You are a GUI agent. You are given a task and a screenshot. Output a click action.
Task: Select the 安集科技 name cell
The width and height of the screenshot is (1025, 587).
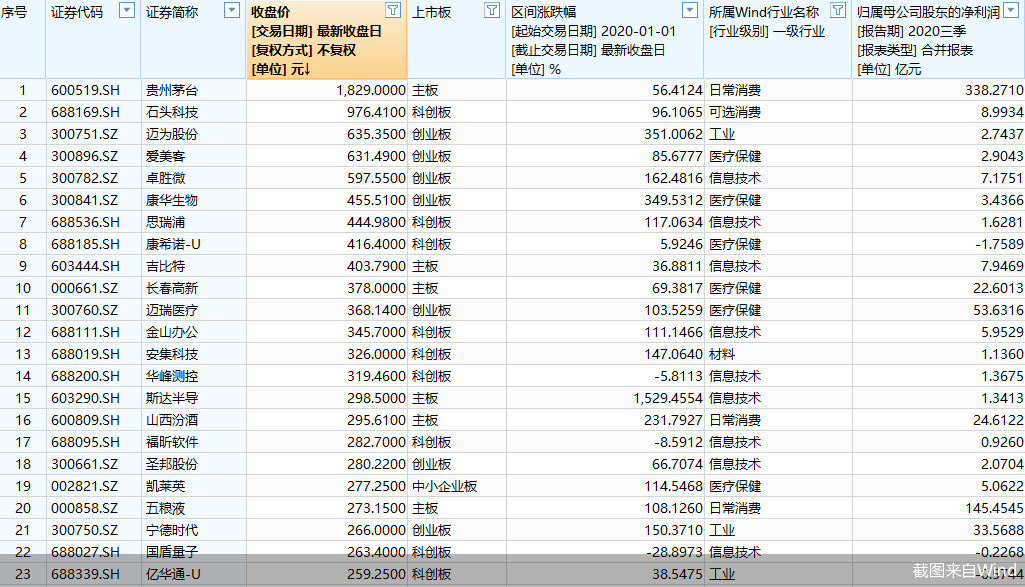pos(172,354)
